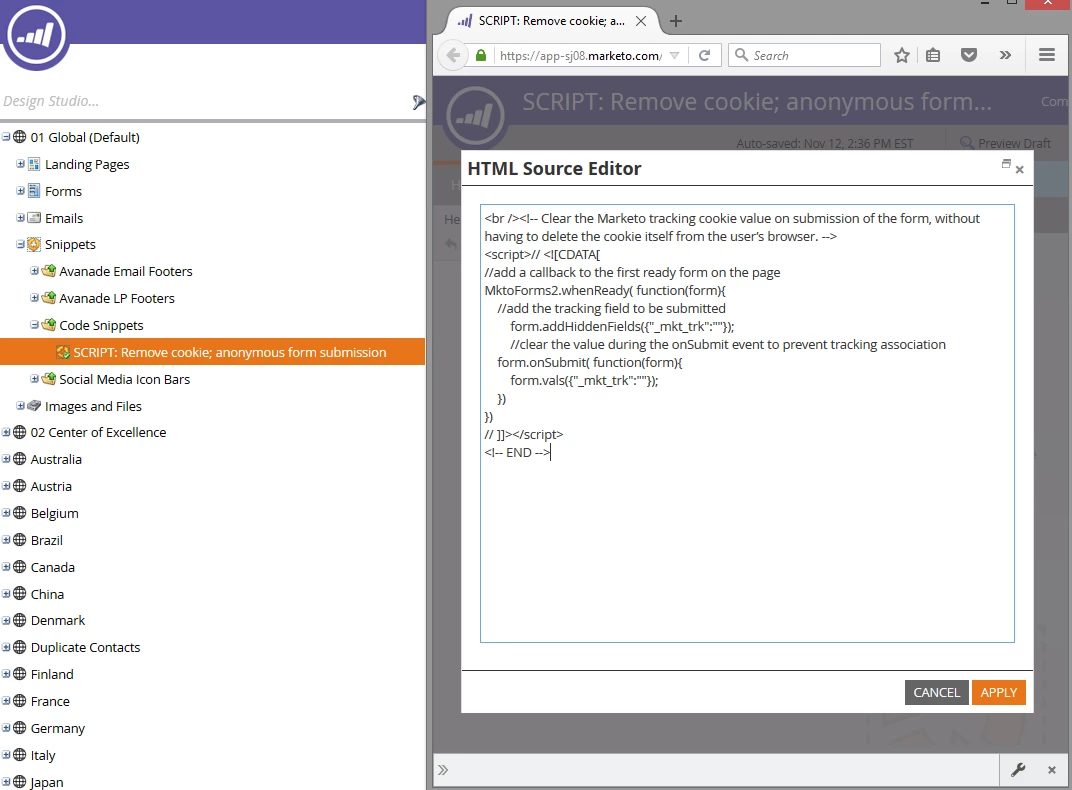
Task: Select the Australia workspace
Action: coord(56,459)
